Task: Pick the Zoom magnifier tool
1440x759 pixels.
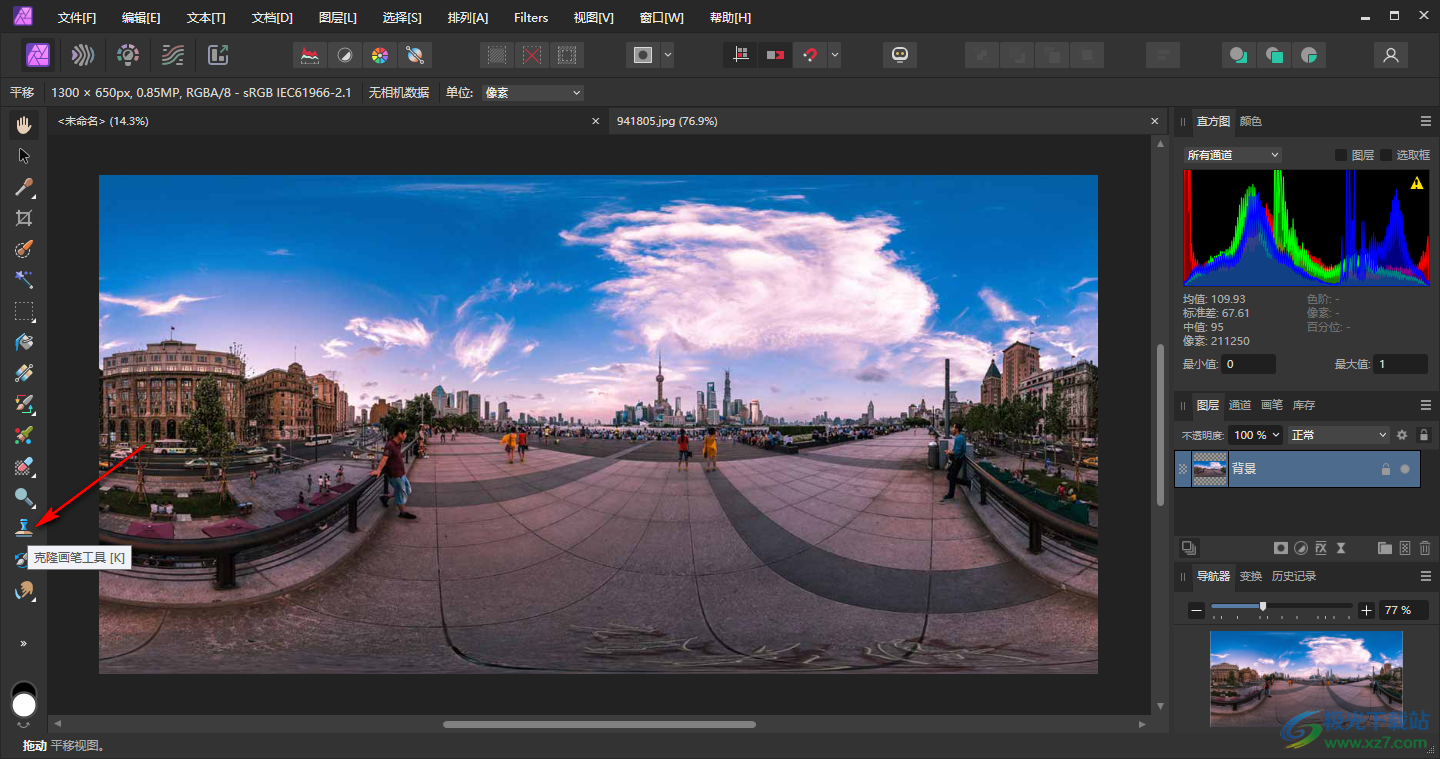Action: click(24, 497)
